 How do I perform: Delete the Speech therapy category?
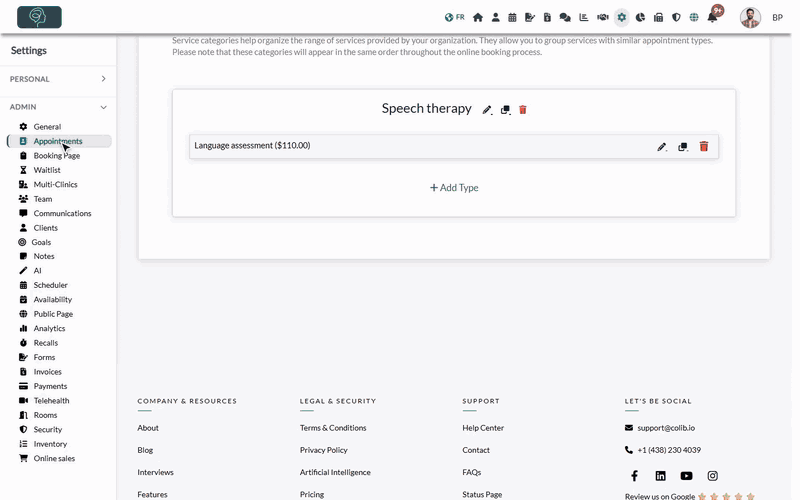[522, 110]
